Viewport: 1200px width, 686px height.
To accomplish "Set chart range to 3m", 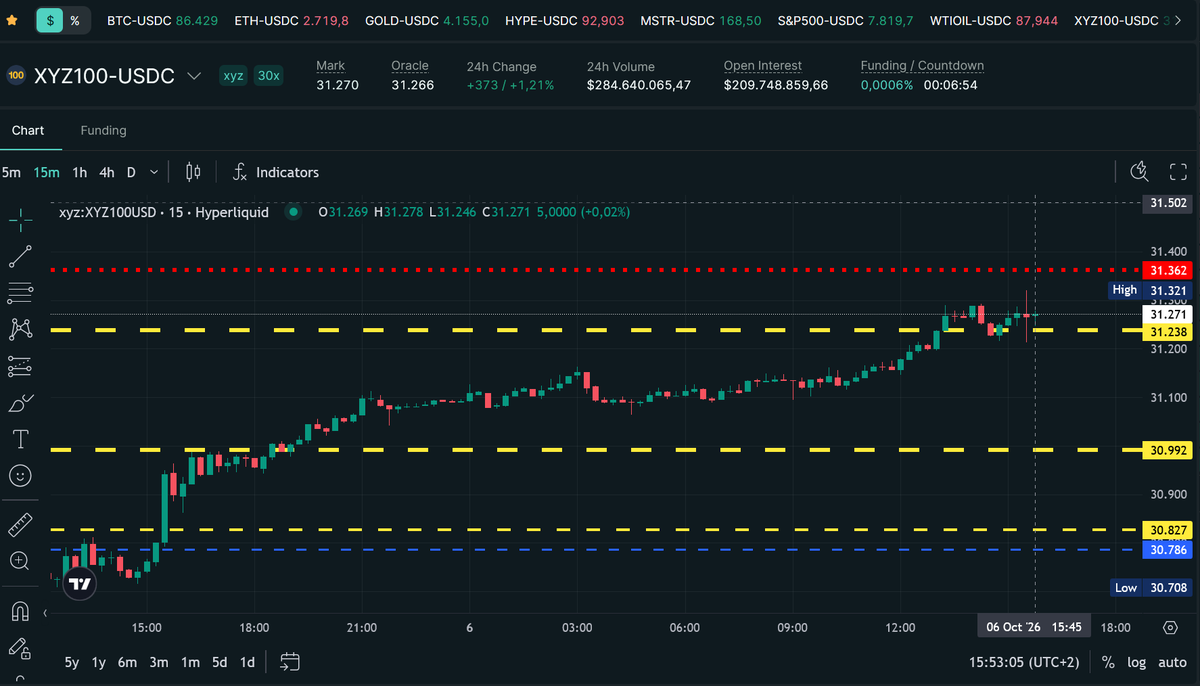I will pyautogui.click(x=159, y=662).
